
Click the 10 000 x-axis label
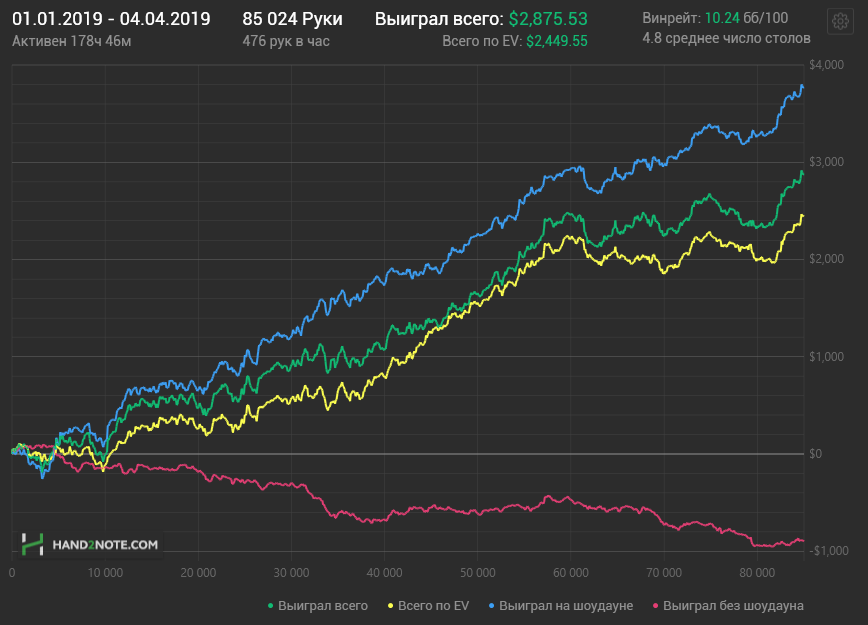coord(105,572)
